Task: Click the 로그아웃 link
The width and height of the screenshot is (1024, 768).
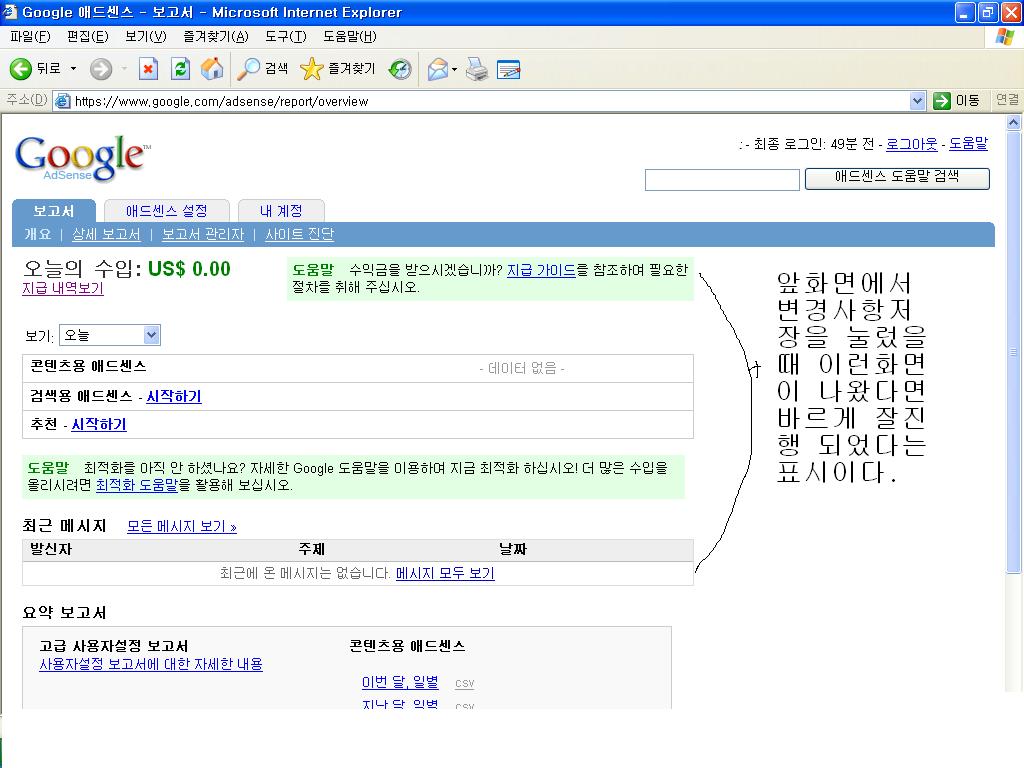Action: [912, 144]
